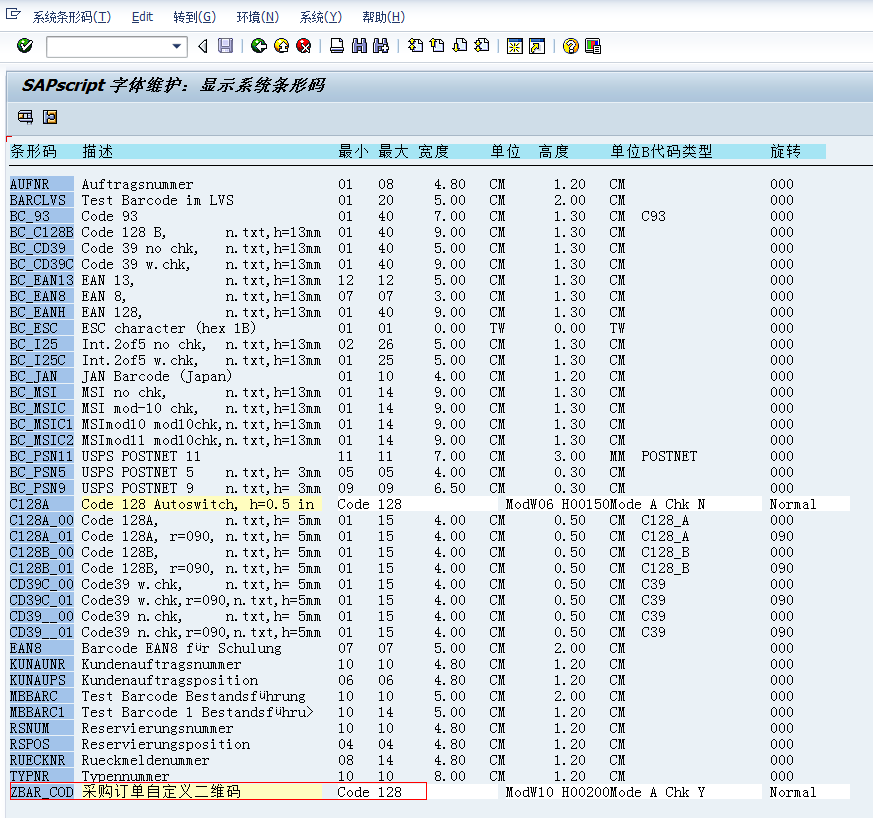This screenshot has height=818, width=873.
Task: Click the First Page navigation icon
Action: pos(415,46)
